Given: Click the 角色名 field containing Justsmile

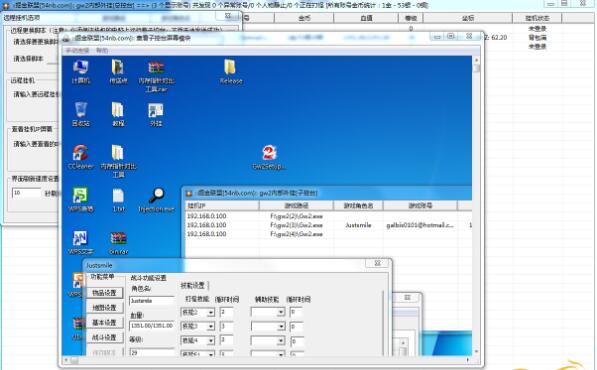Looking at the screenshot, I should point(152,301).
